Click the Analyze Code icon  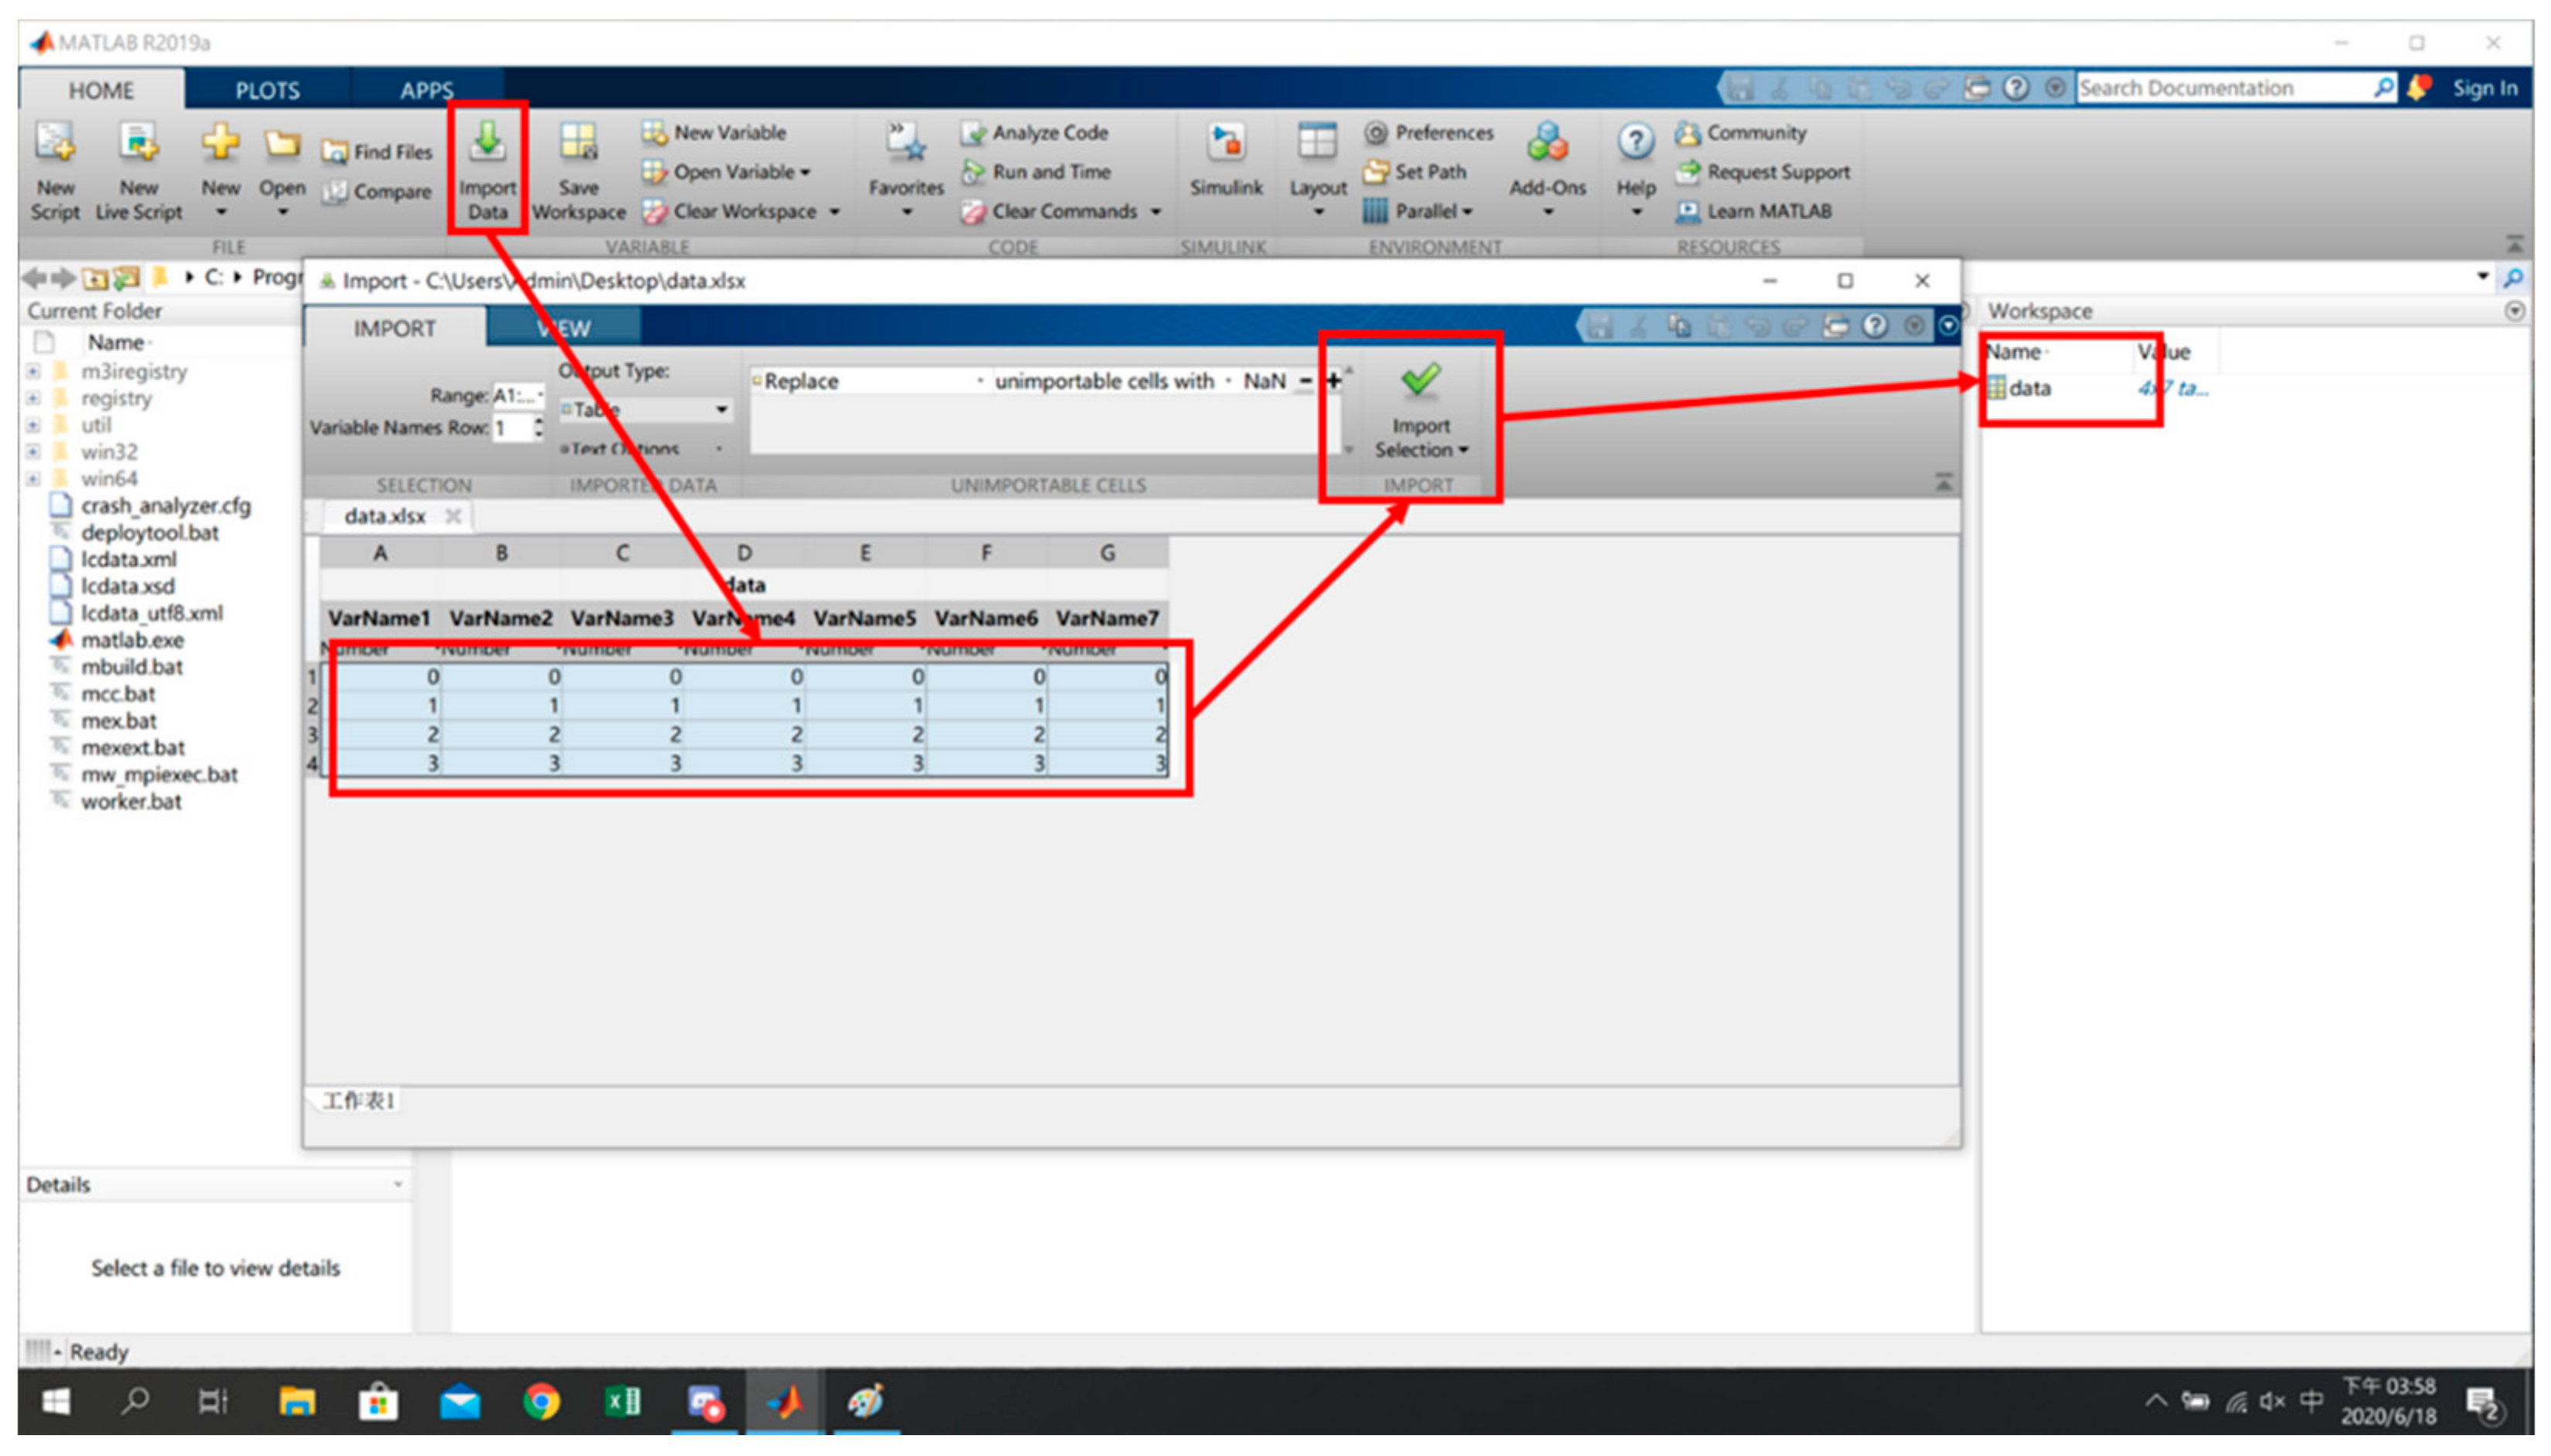972,133
